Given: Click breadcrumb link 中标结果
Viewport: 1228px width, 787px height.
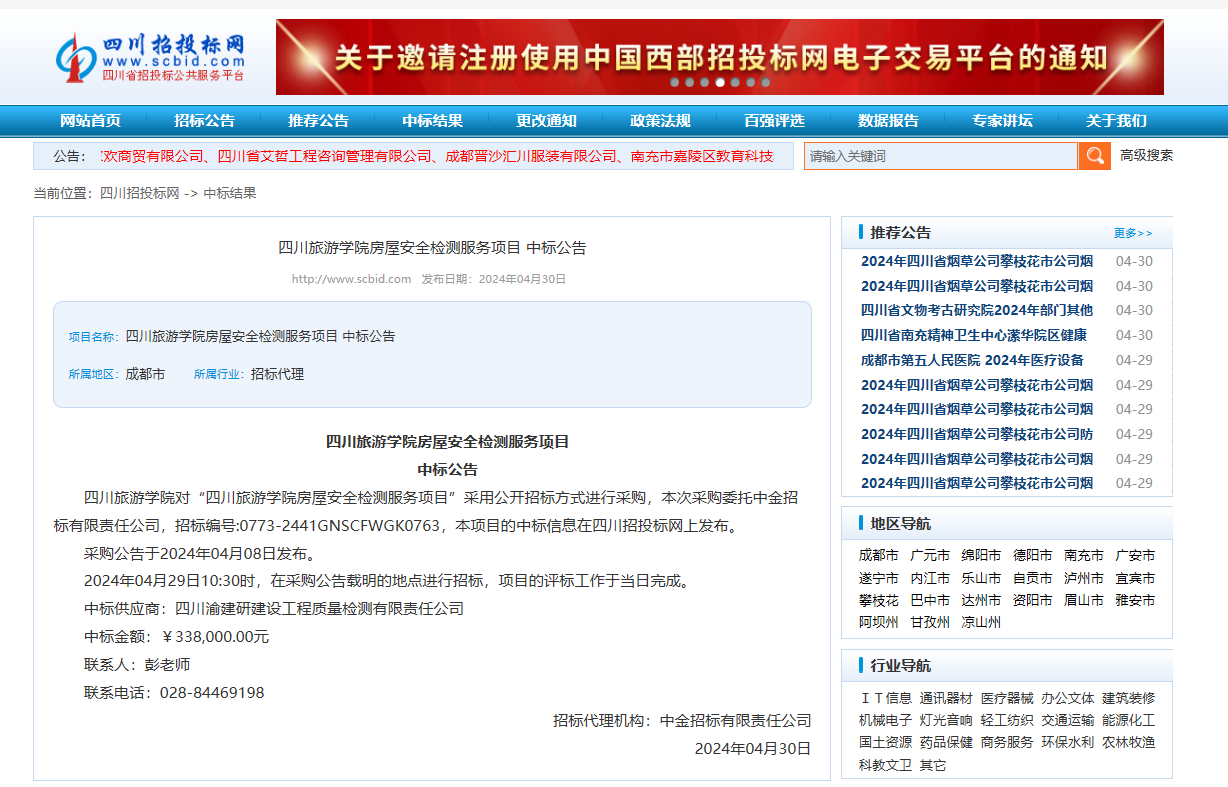Looking at the screenshot, I should pos(230,193).
